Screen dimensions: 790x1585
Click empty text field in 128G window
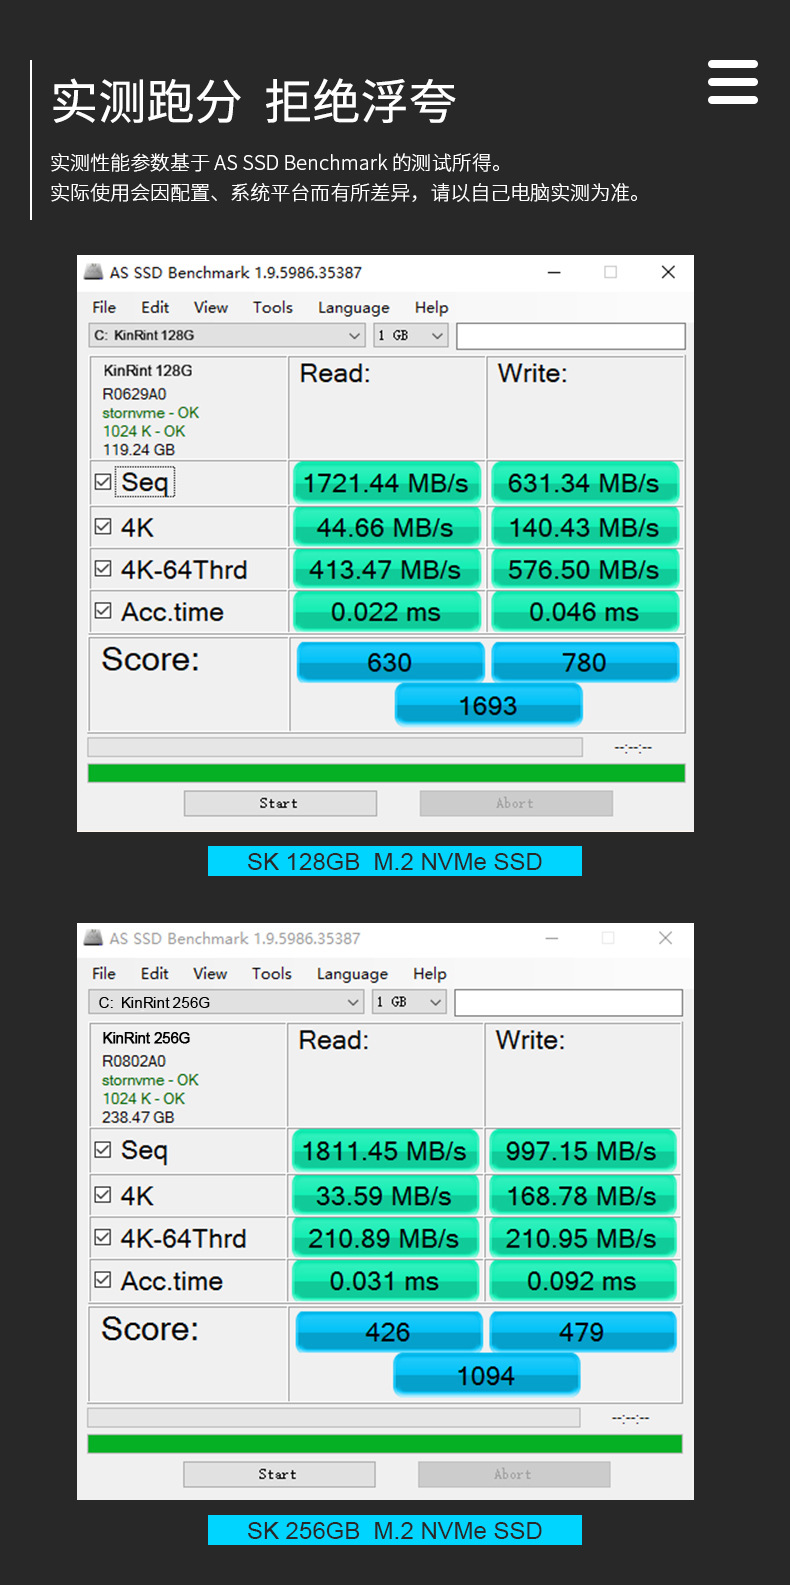(571, 335)
